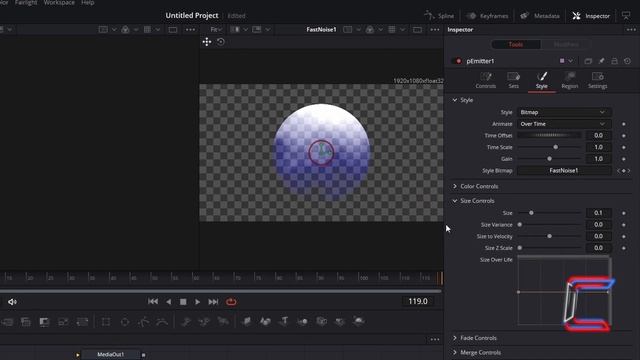Jump to first frame
This screenshot has width=640, height=360.
[153, 302]
